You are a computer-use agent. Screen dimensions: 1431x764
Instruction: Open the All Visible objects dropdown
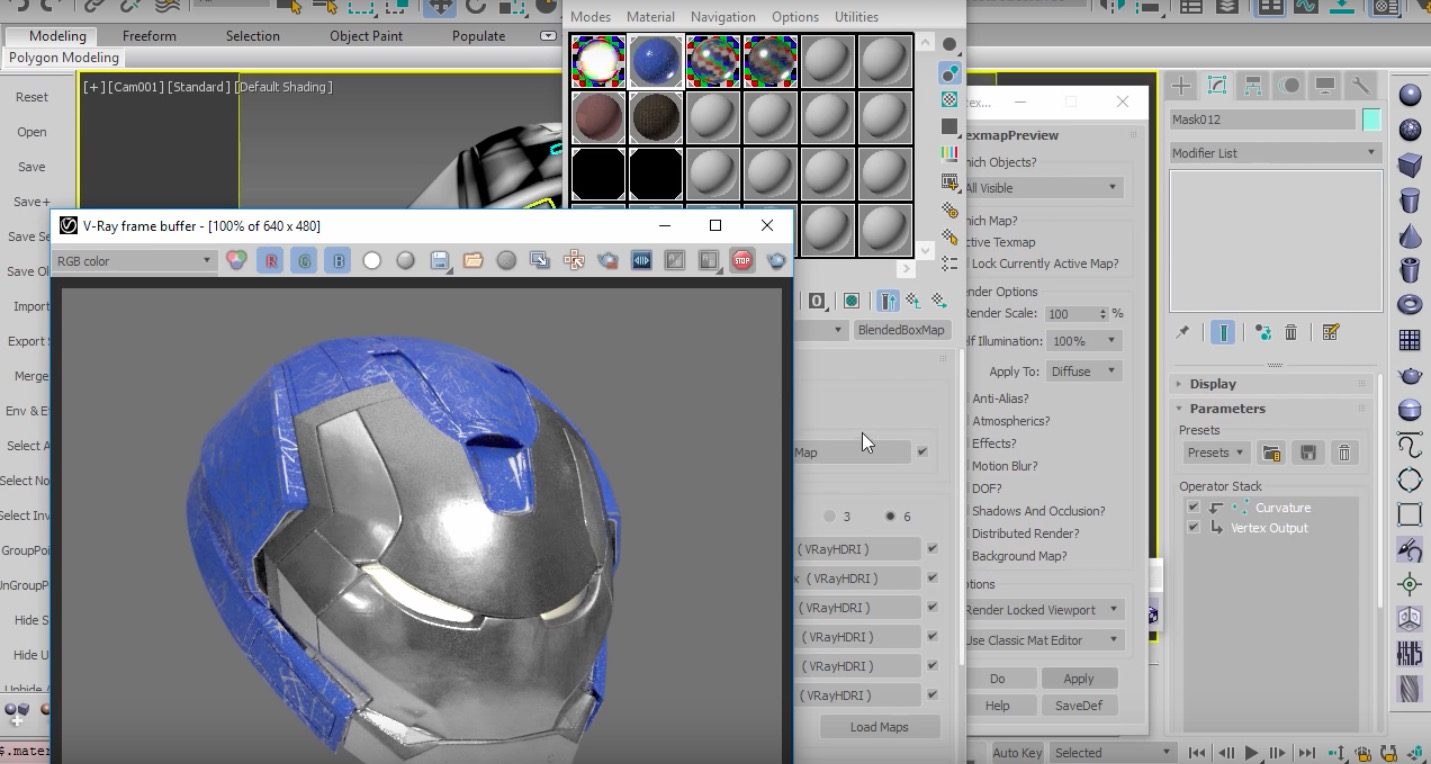click(x=1042, y=188)
